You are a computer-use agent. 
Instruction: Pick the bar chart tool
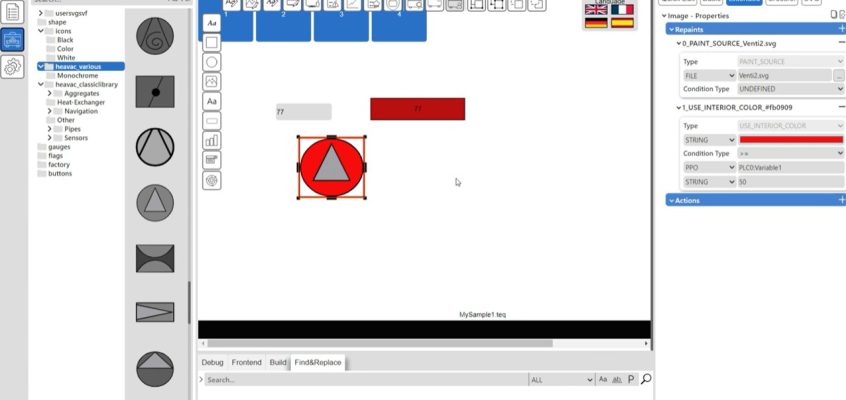212,141
